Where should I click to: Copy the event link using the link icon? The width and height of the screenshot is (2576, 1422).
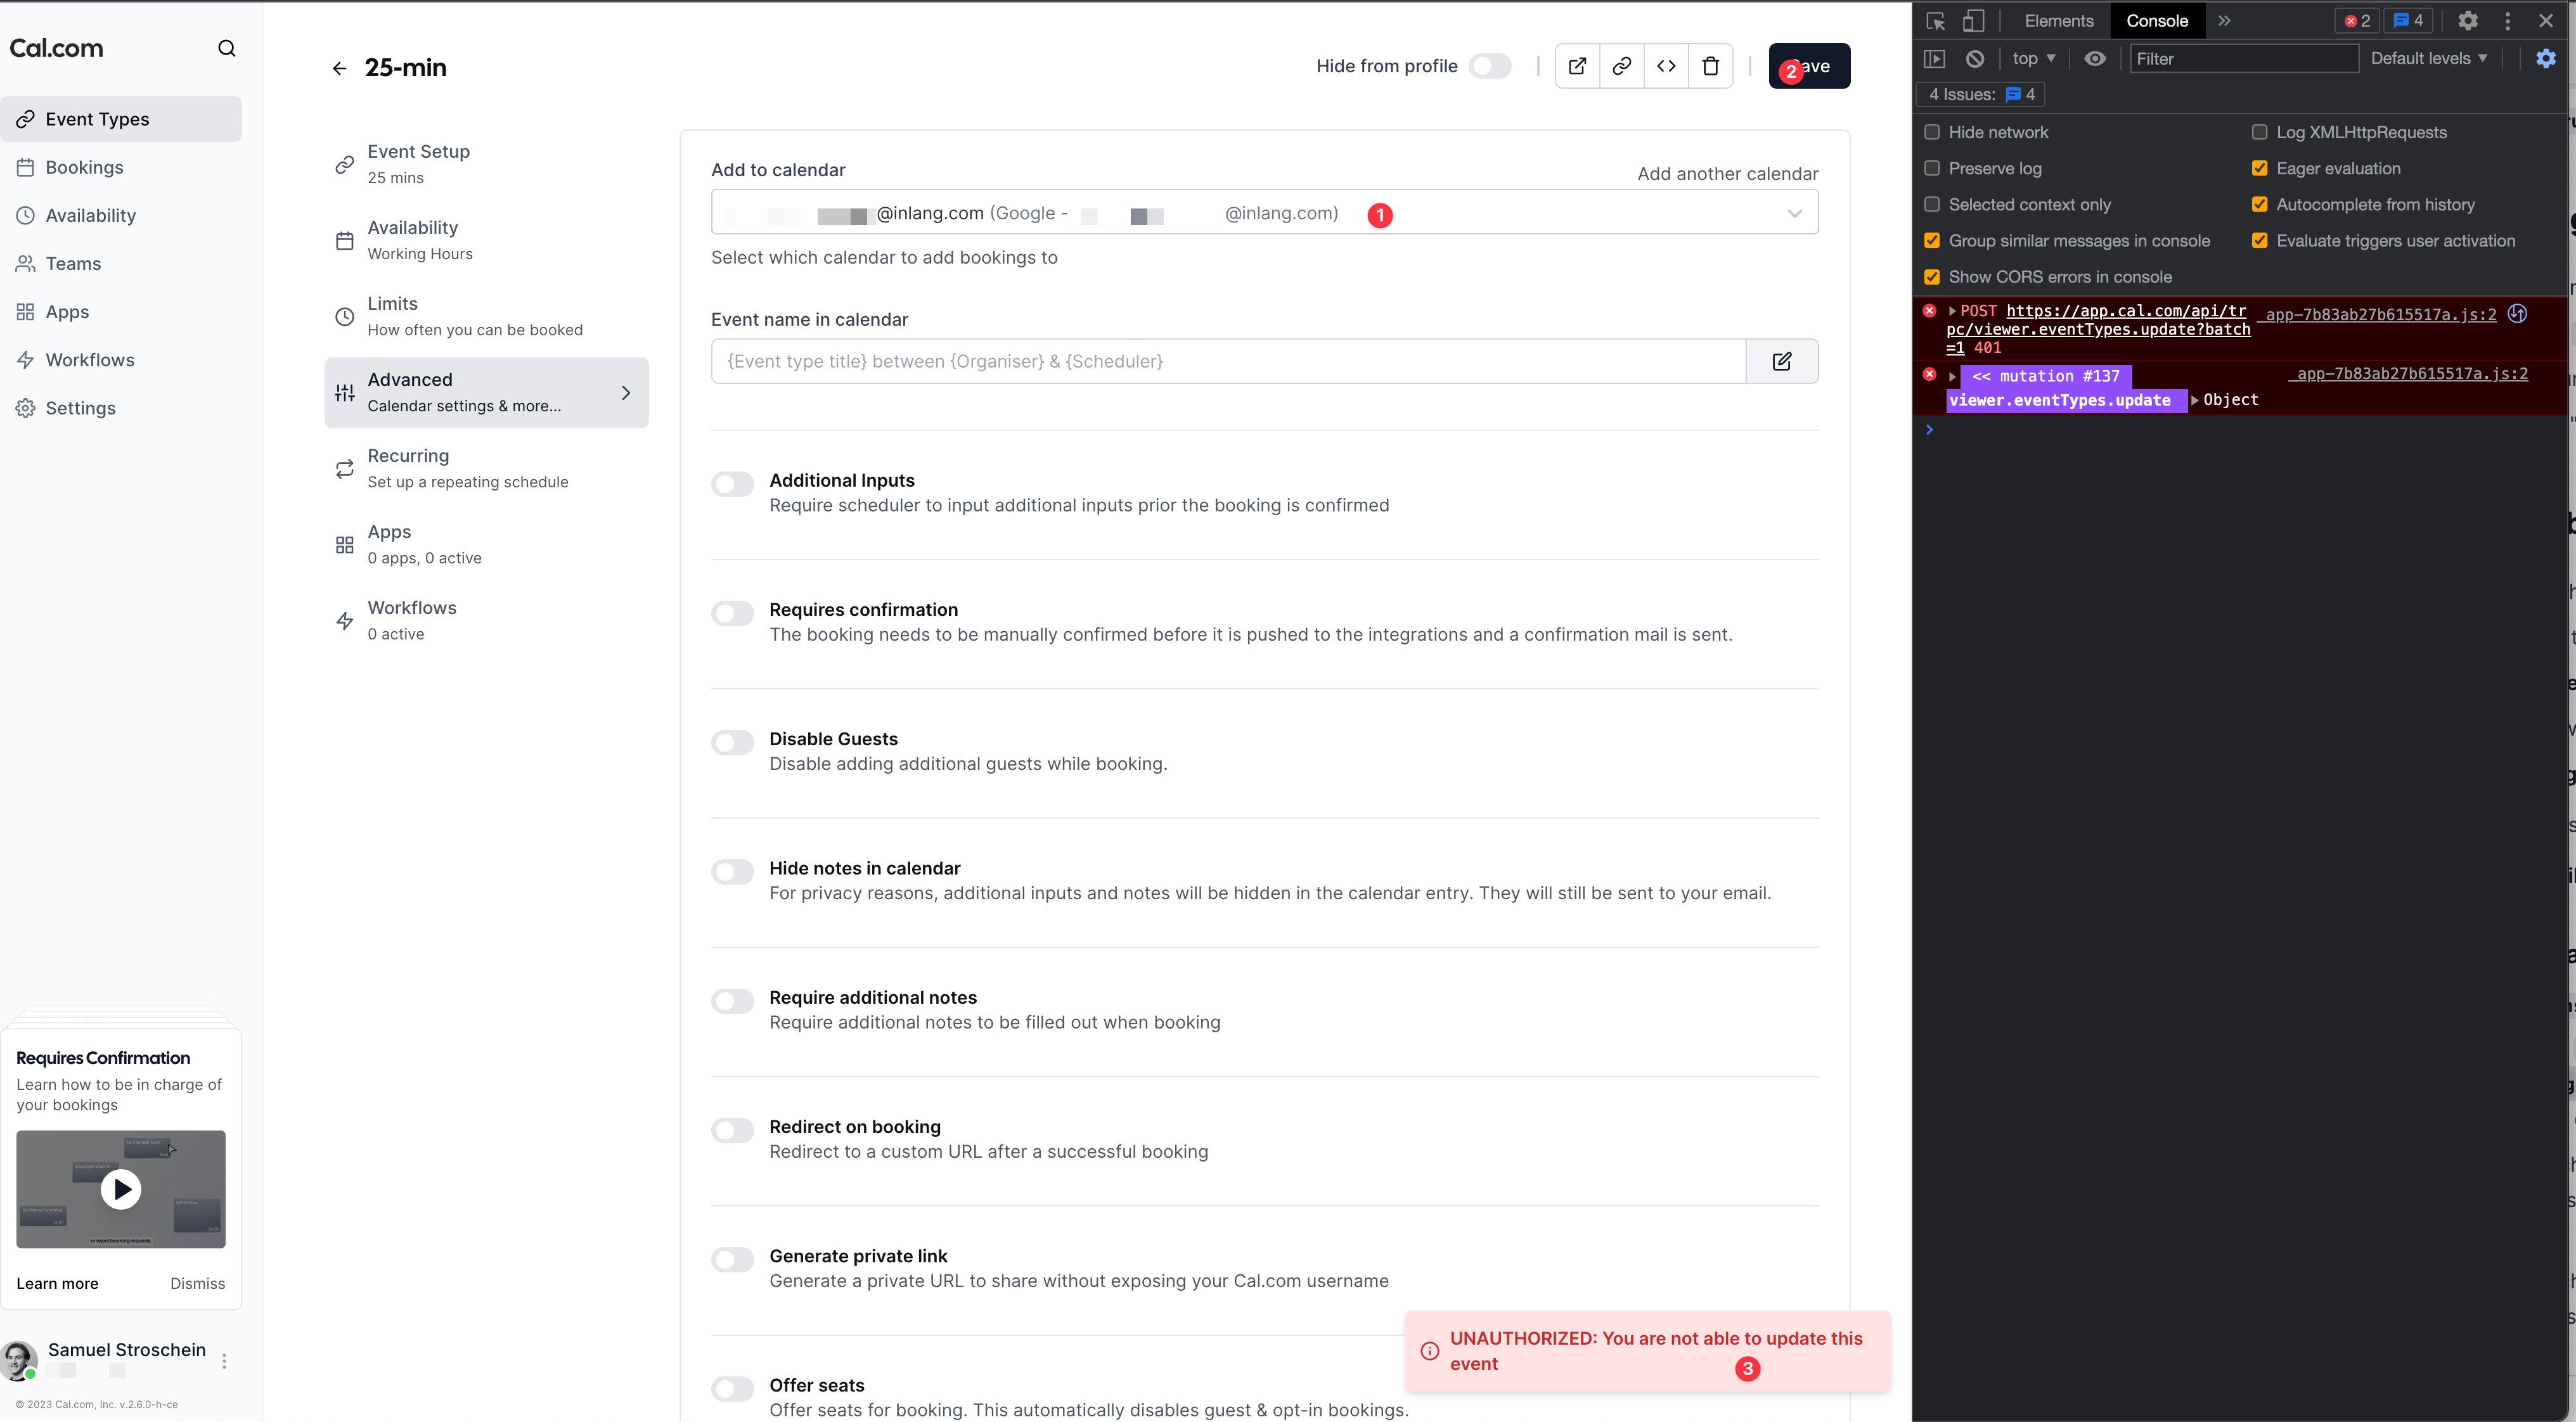(1622, 66)
